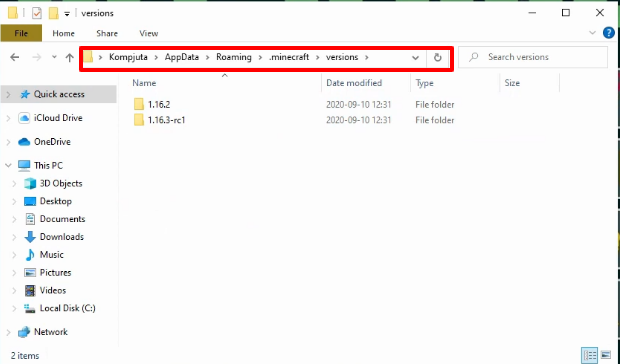Minimize the versions window
Image resolution: width=620 pixels, height=364 pixels.
coord(532,13)
